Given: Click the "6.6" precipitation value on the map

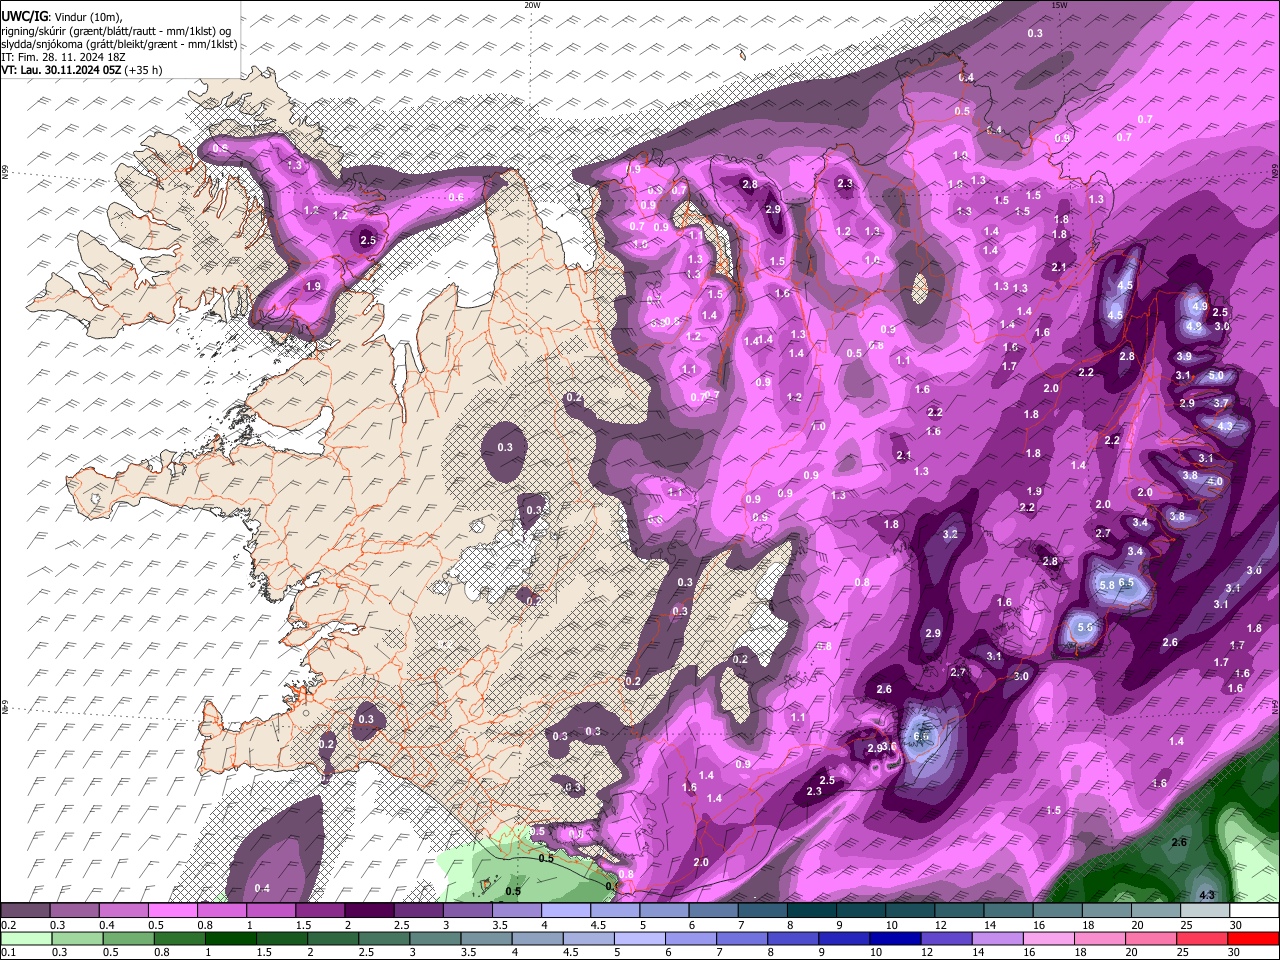Looking at the screenshot, I should click(921, 737).
